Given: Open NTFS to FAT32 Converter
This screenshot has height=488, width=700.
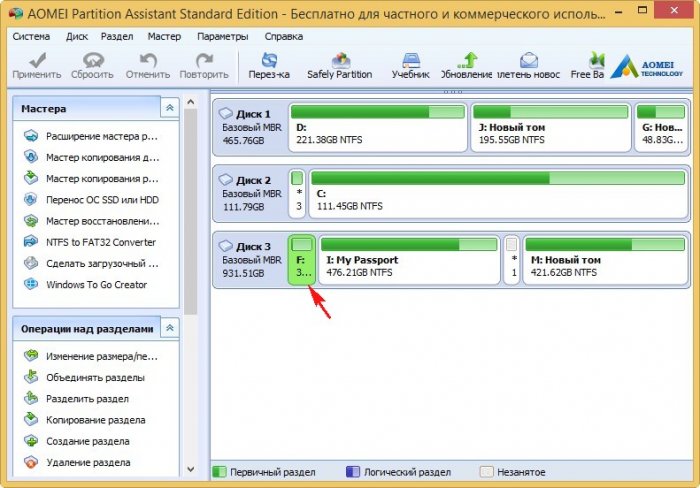Looking at the screenshot, I should [x=90, y=242].
